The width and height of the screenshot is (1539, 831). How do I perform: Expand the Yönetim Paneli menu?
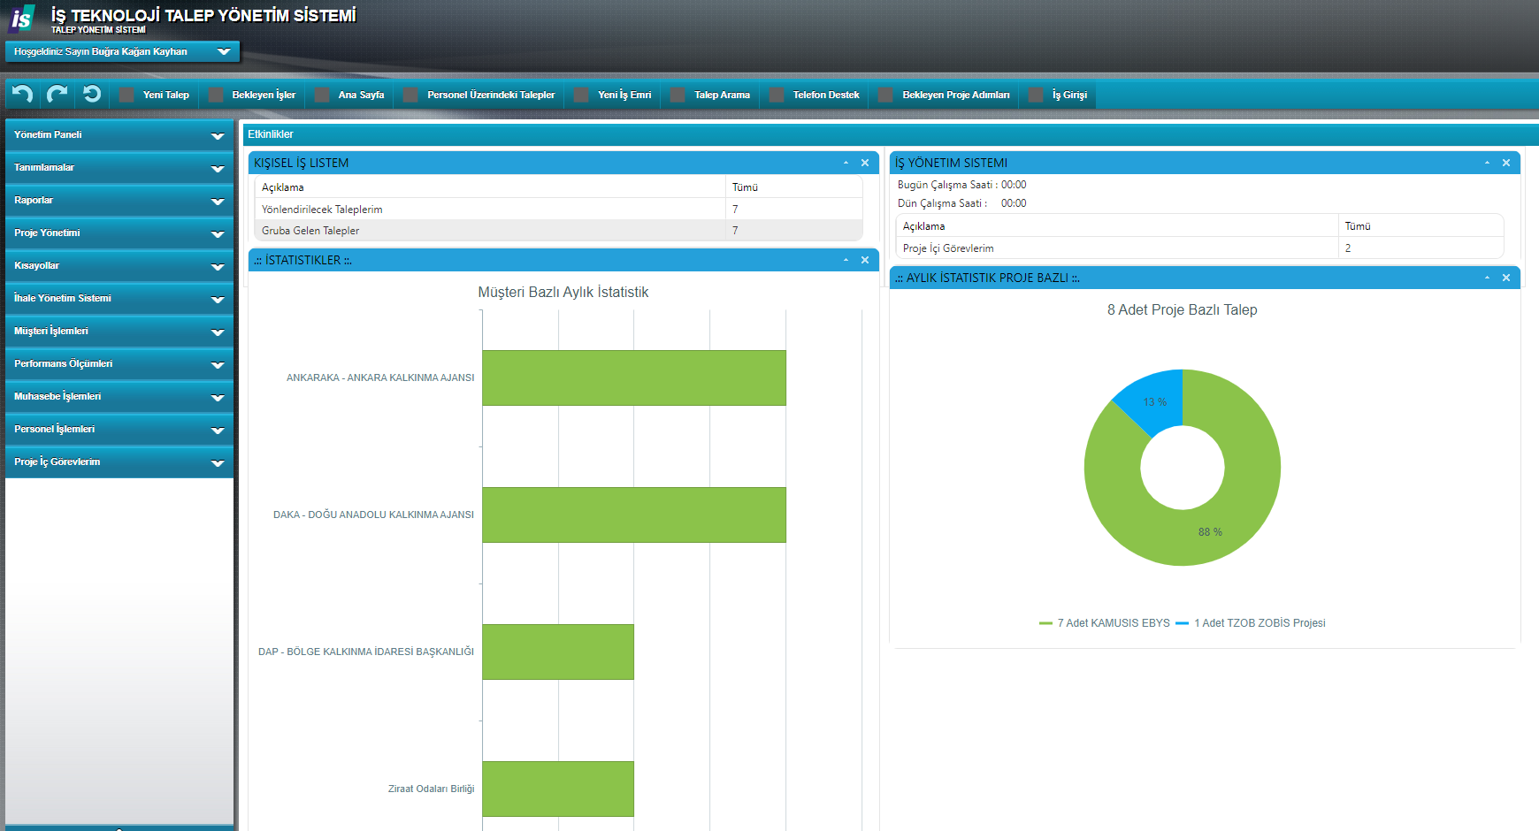tap(119, 135)
